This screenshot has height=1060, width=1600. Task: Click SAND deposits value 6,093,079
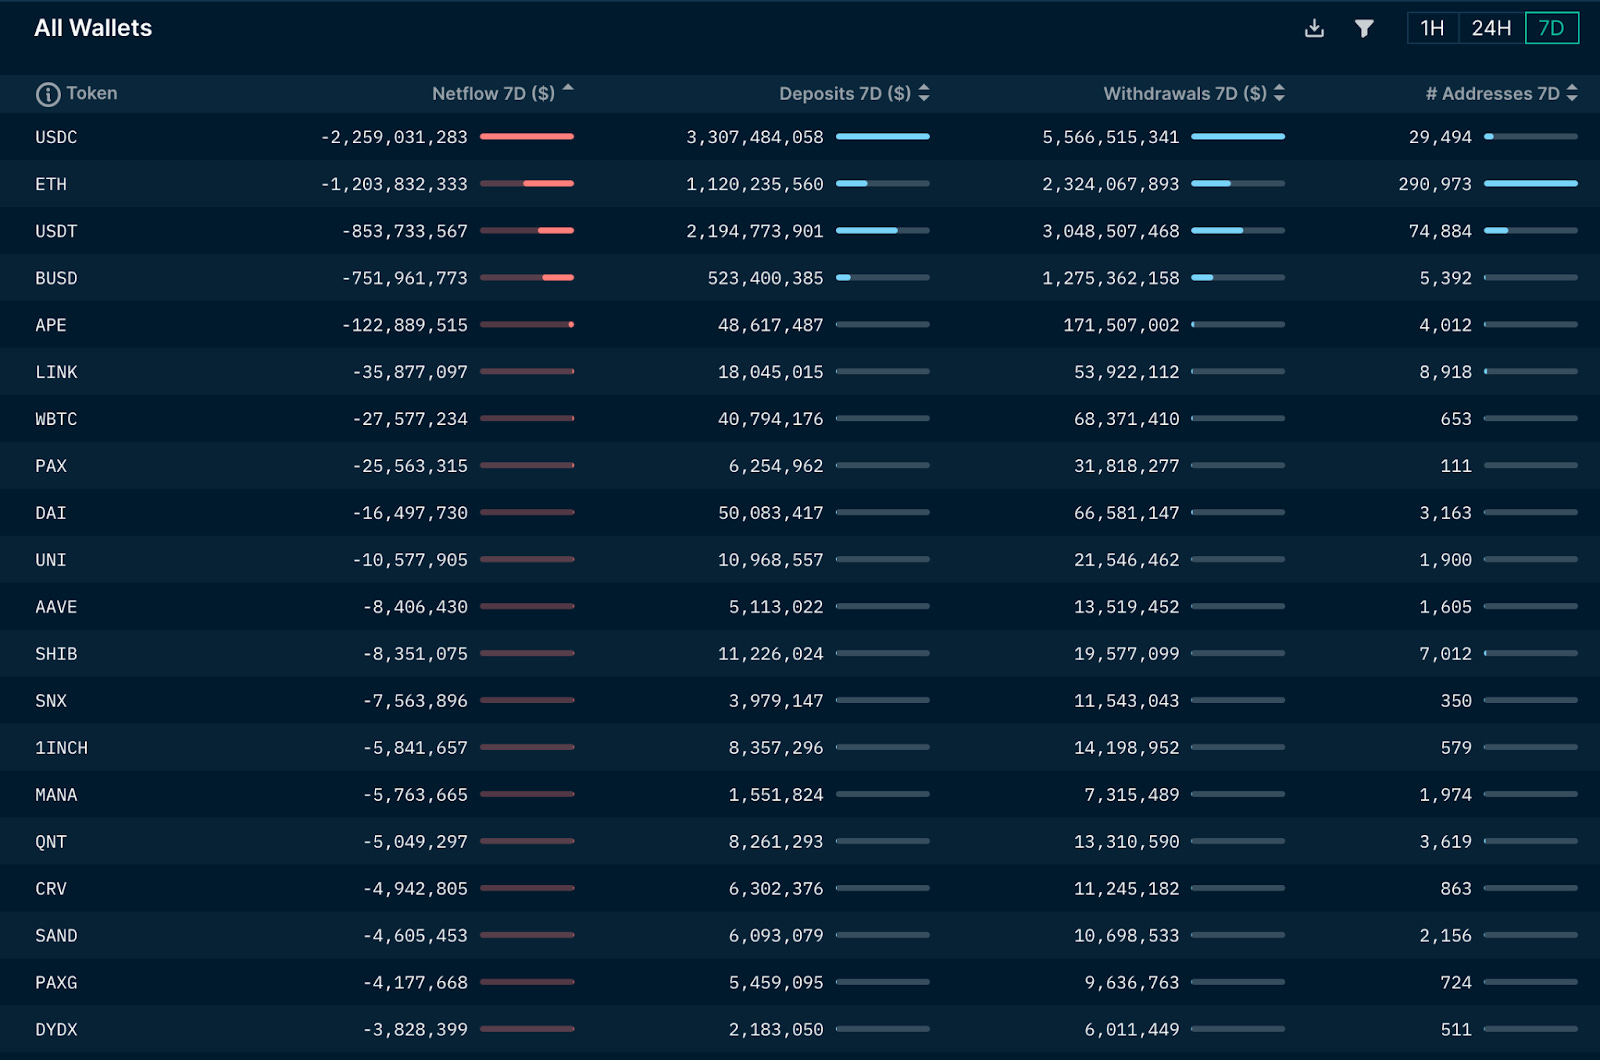click(776, 936)
